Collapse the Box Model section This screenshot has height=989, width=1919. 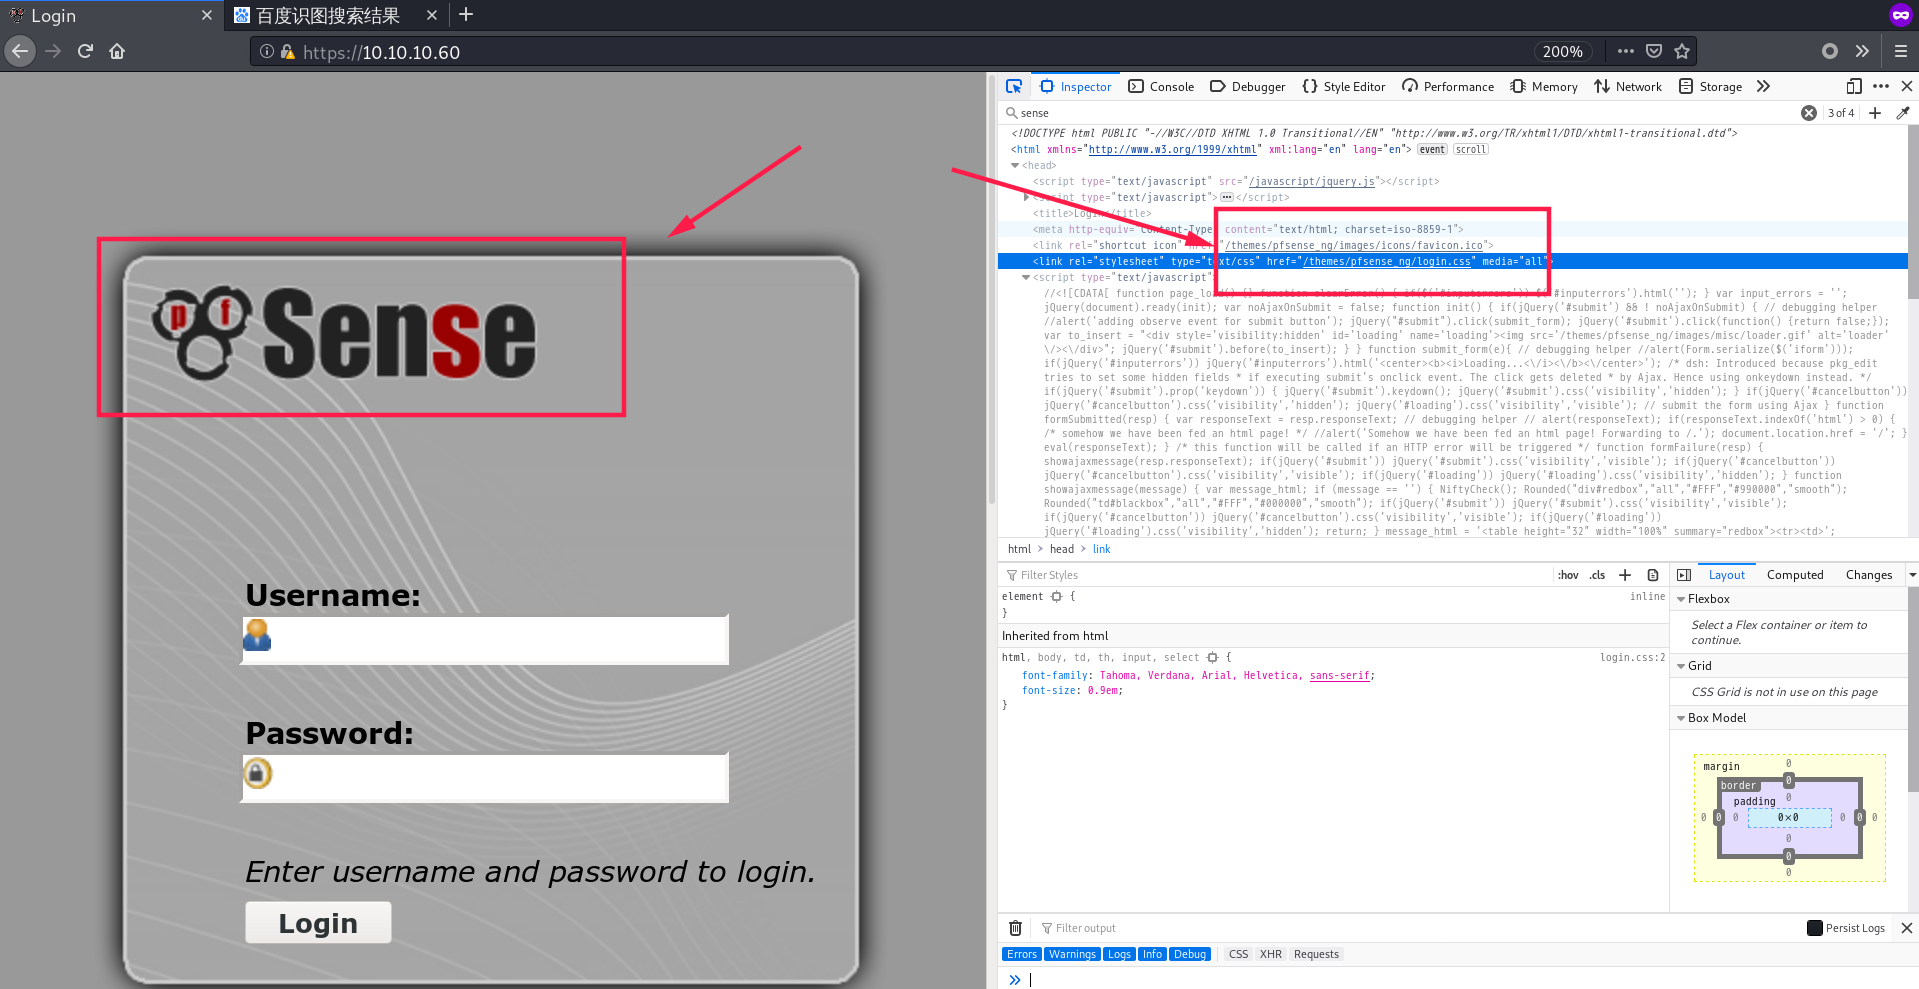click(1681, 718)
